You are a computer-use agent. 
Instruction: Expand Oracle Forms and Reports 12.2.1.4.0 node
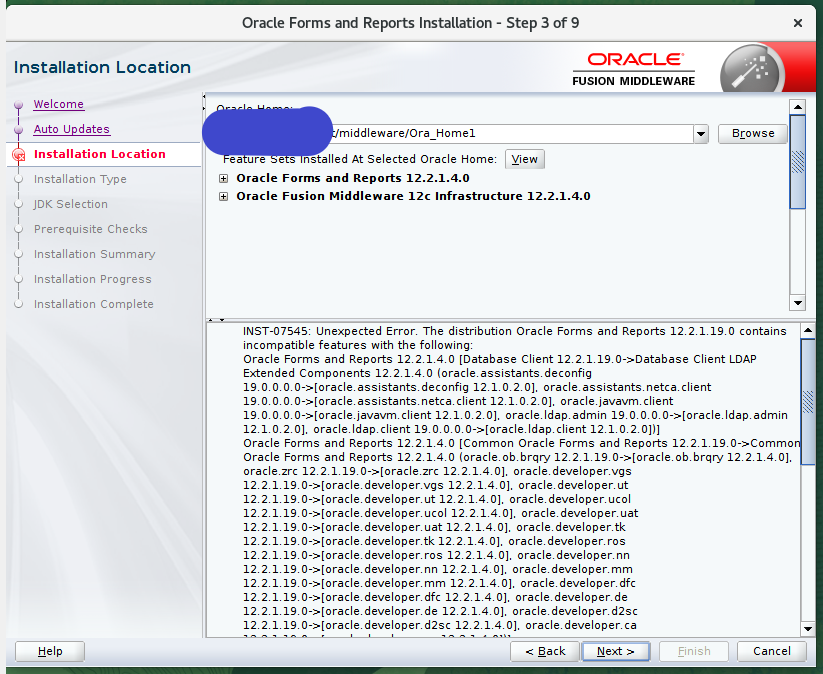[x=223, y=179]
